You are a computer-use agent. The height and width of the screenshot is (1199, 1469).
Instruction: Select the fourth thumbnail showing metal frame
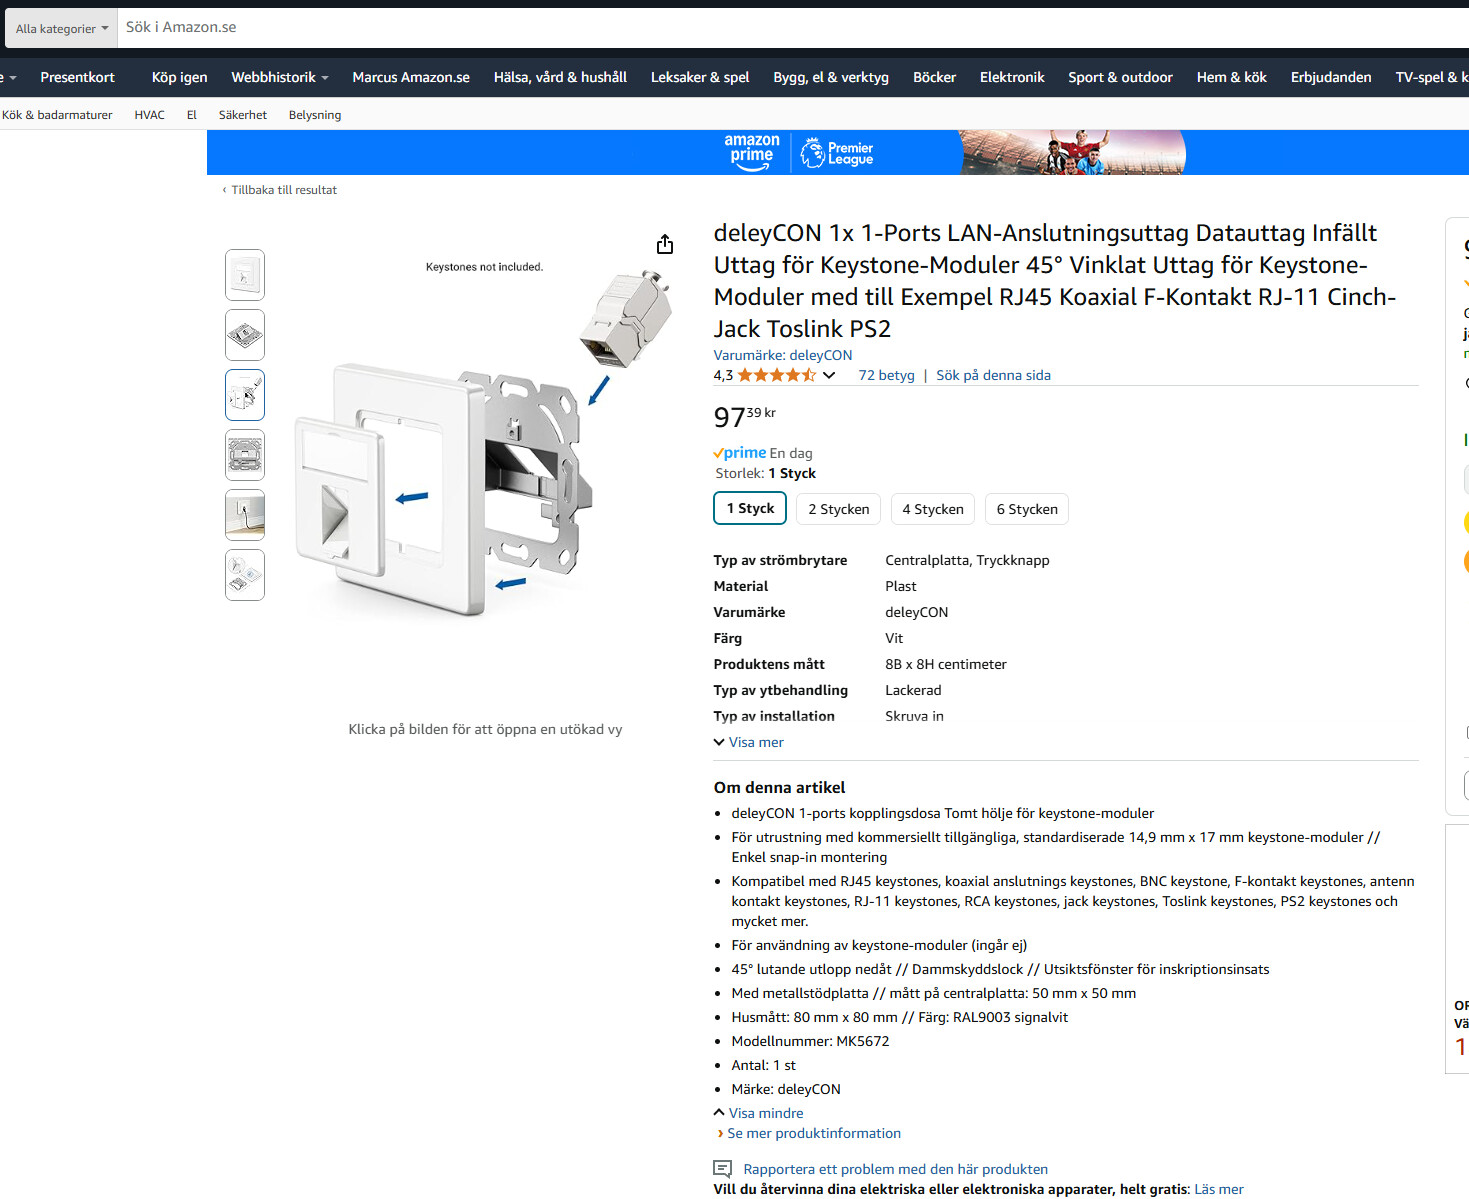(245, 455)
